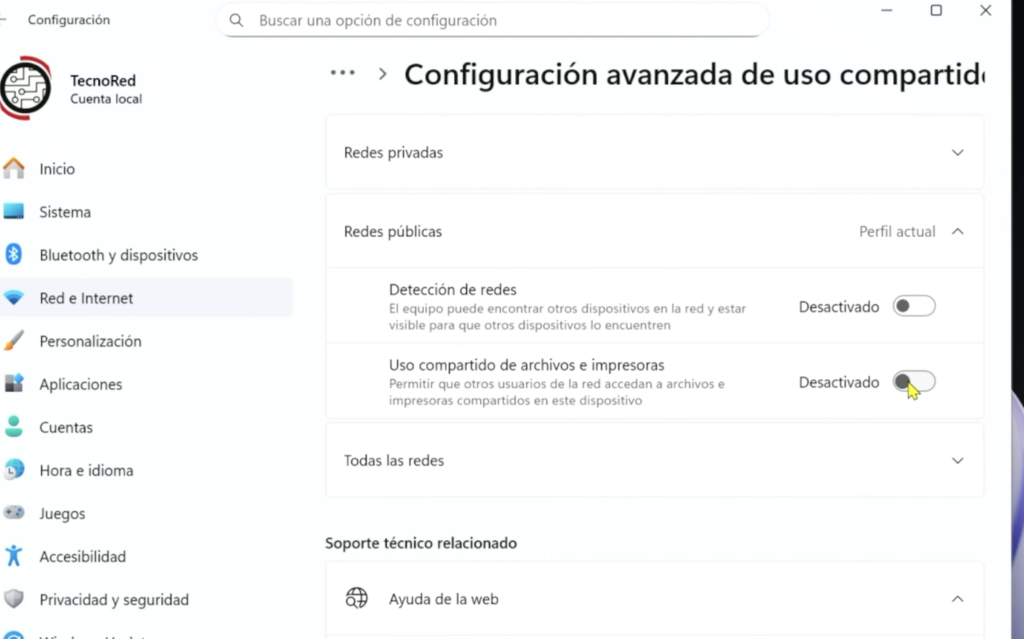Maximize the Configuración window
Viewport: 1024px width, 639px height.
tap(936, 10)
